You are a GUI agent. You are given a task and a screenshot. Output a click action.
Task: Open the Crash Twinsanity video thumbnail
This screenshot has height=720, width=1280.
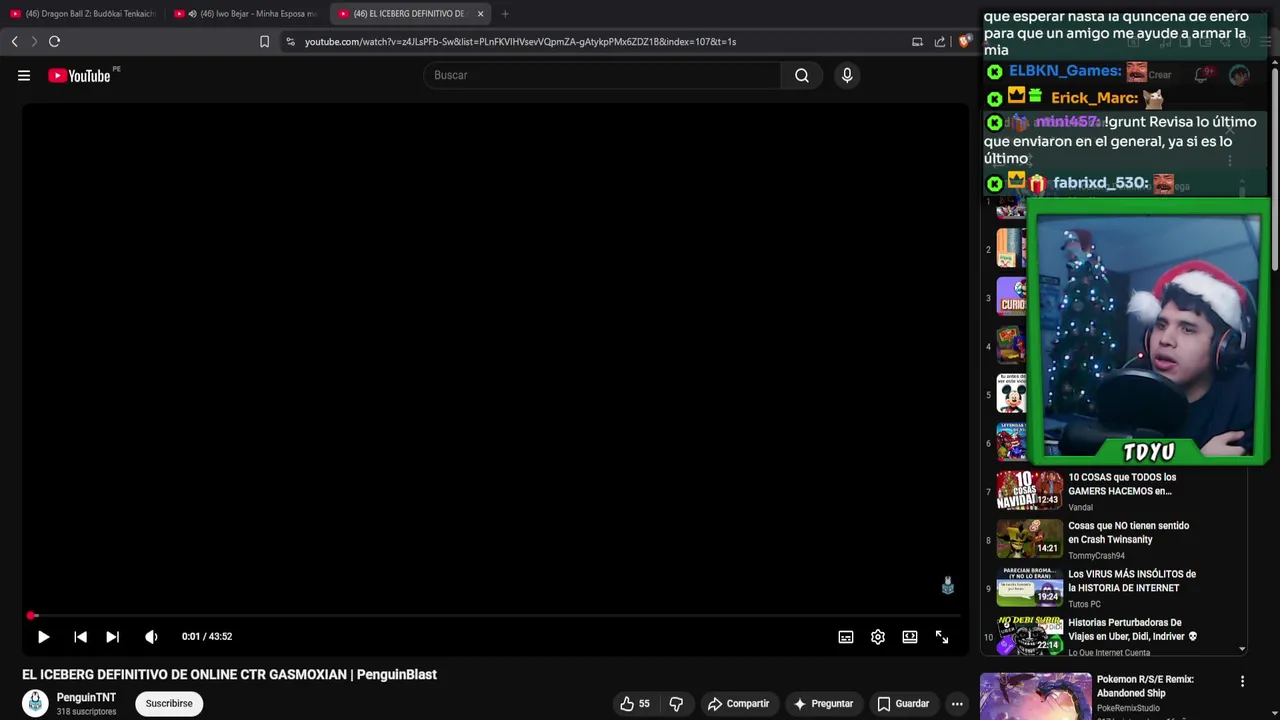(x=1029, y=538)
